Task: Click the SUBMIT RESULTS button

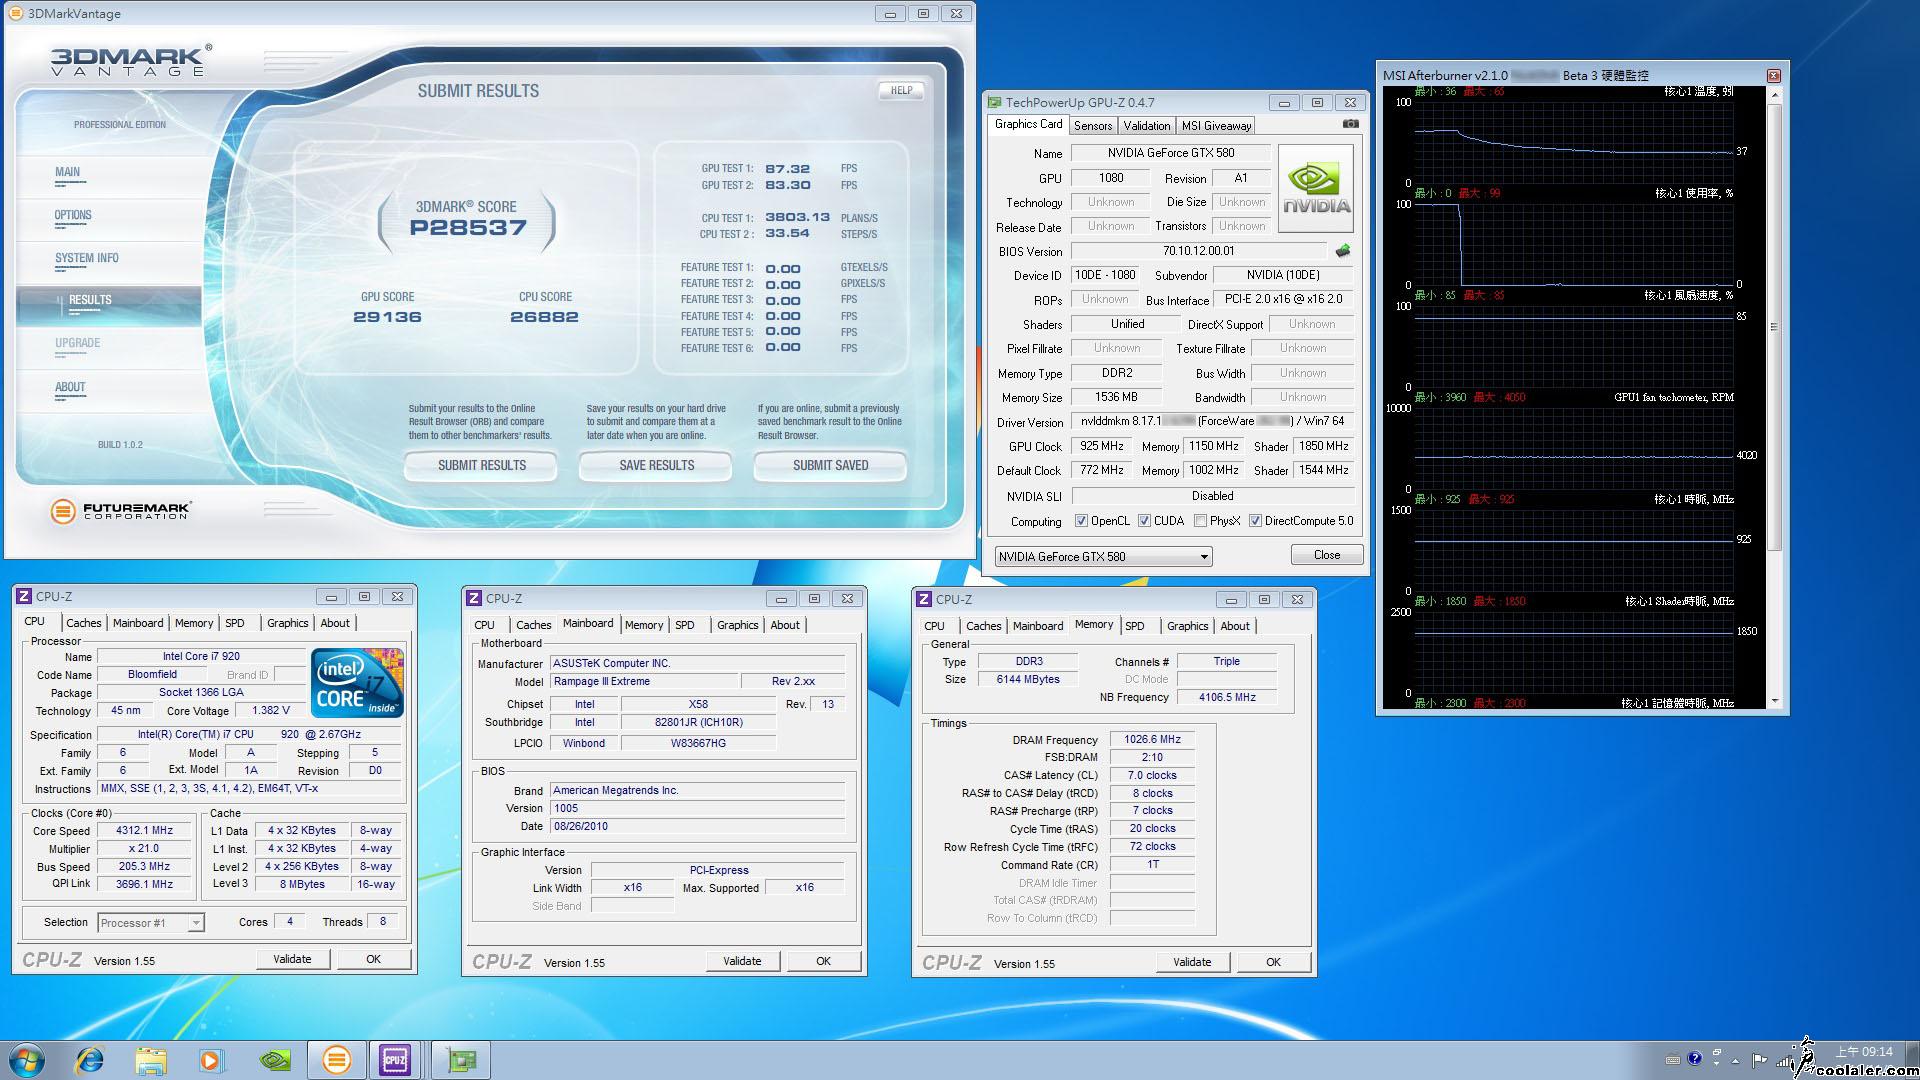Action: tap(481, 465)
